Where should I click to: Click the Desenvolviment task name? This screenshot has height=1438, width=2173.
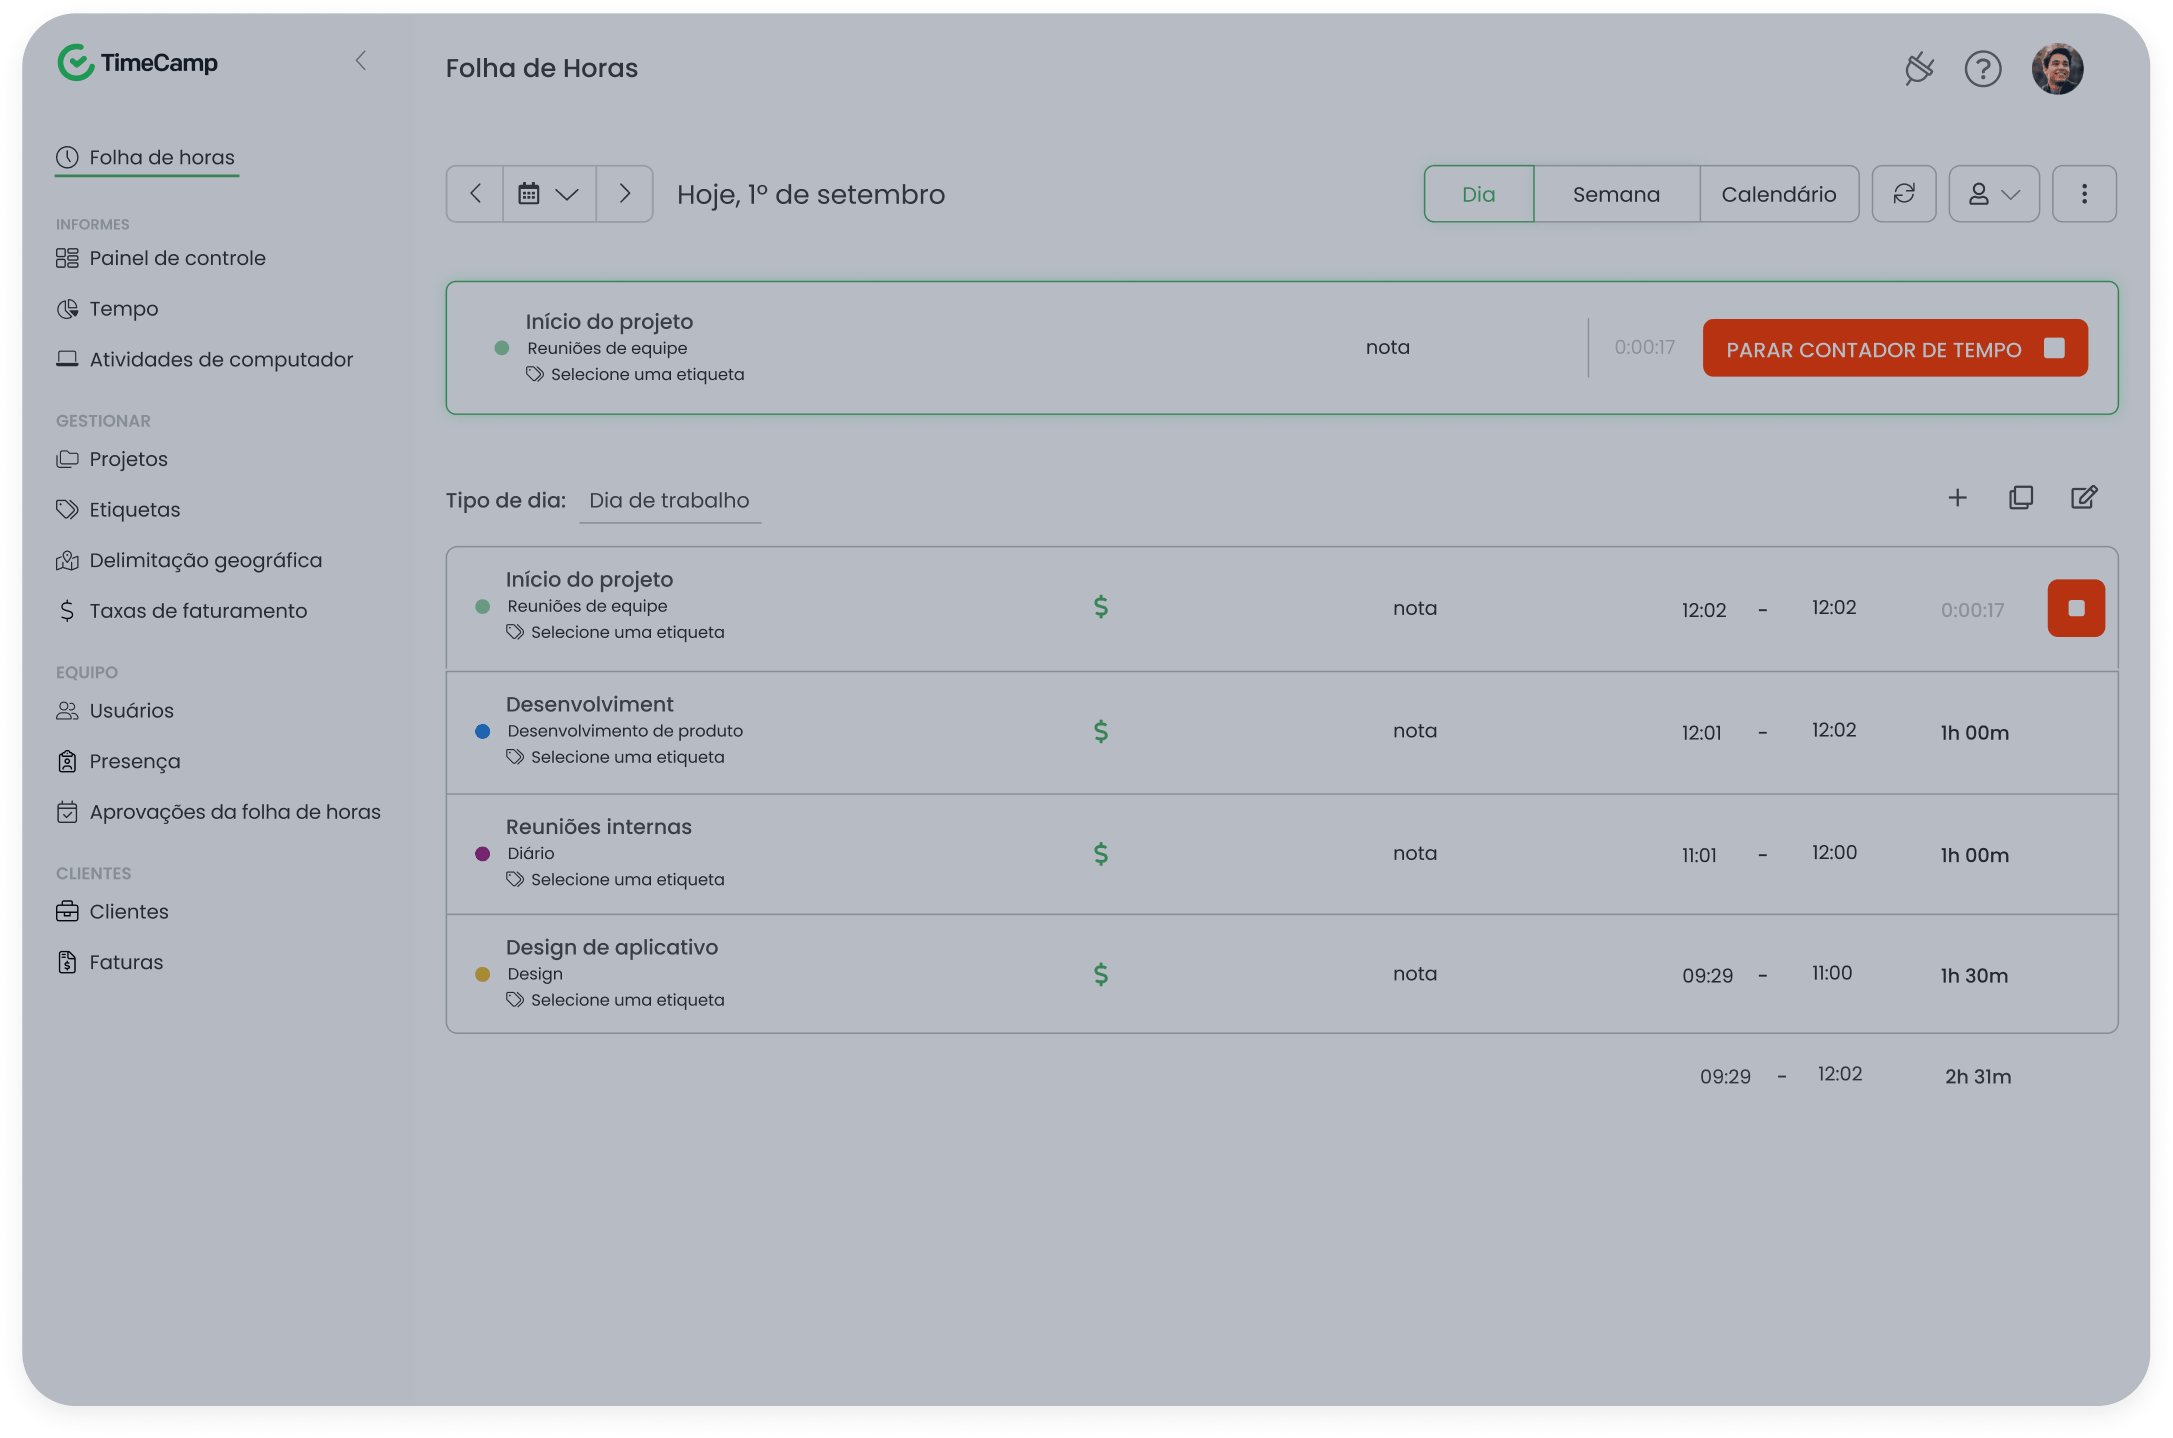(x=590, y=704)
